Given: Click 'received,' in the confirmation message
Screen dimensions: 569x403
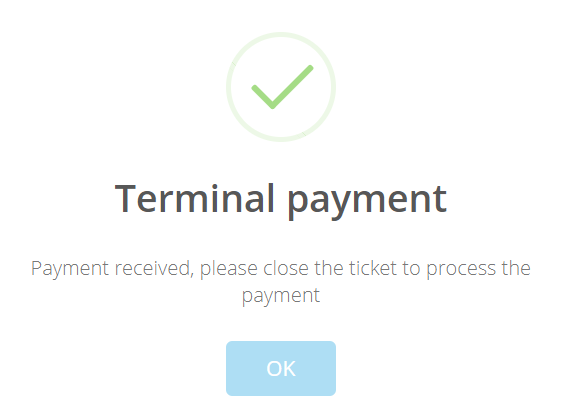Looking at the screenshot, I should click(x=154, y=269).
